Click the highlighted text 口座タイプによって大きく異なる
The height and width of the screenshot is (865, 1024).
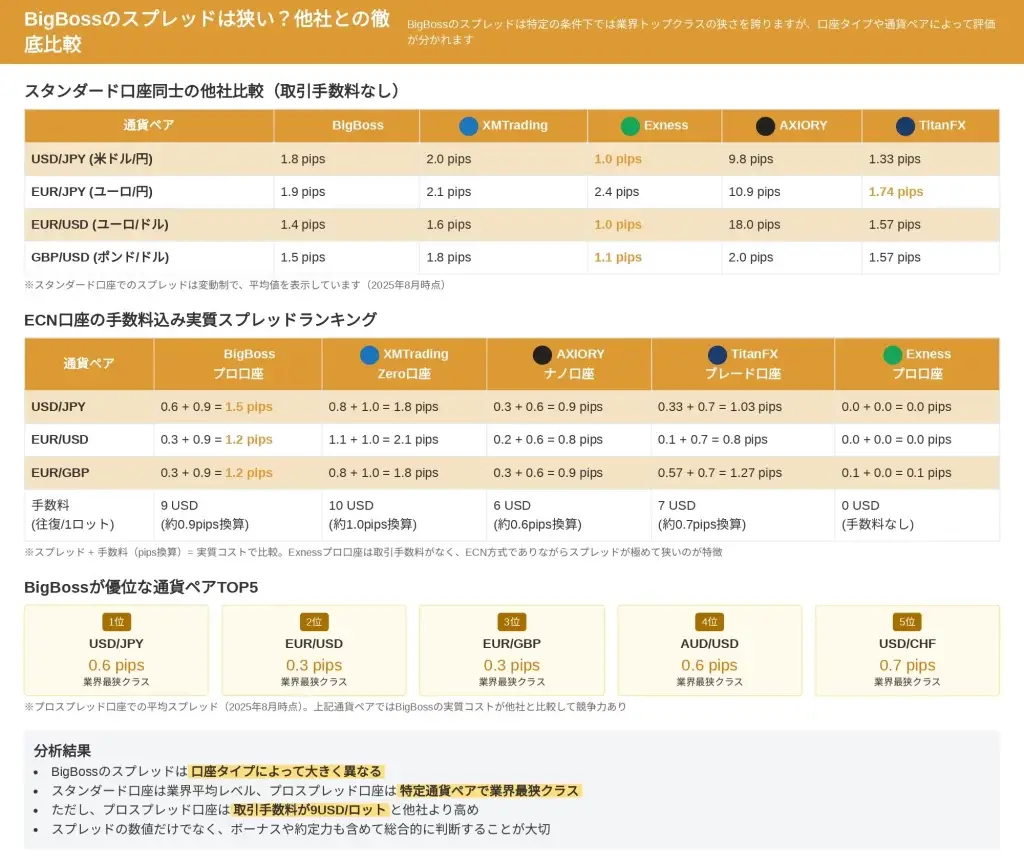pyautogui.click(x=287, y=771)
